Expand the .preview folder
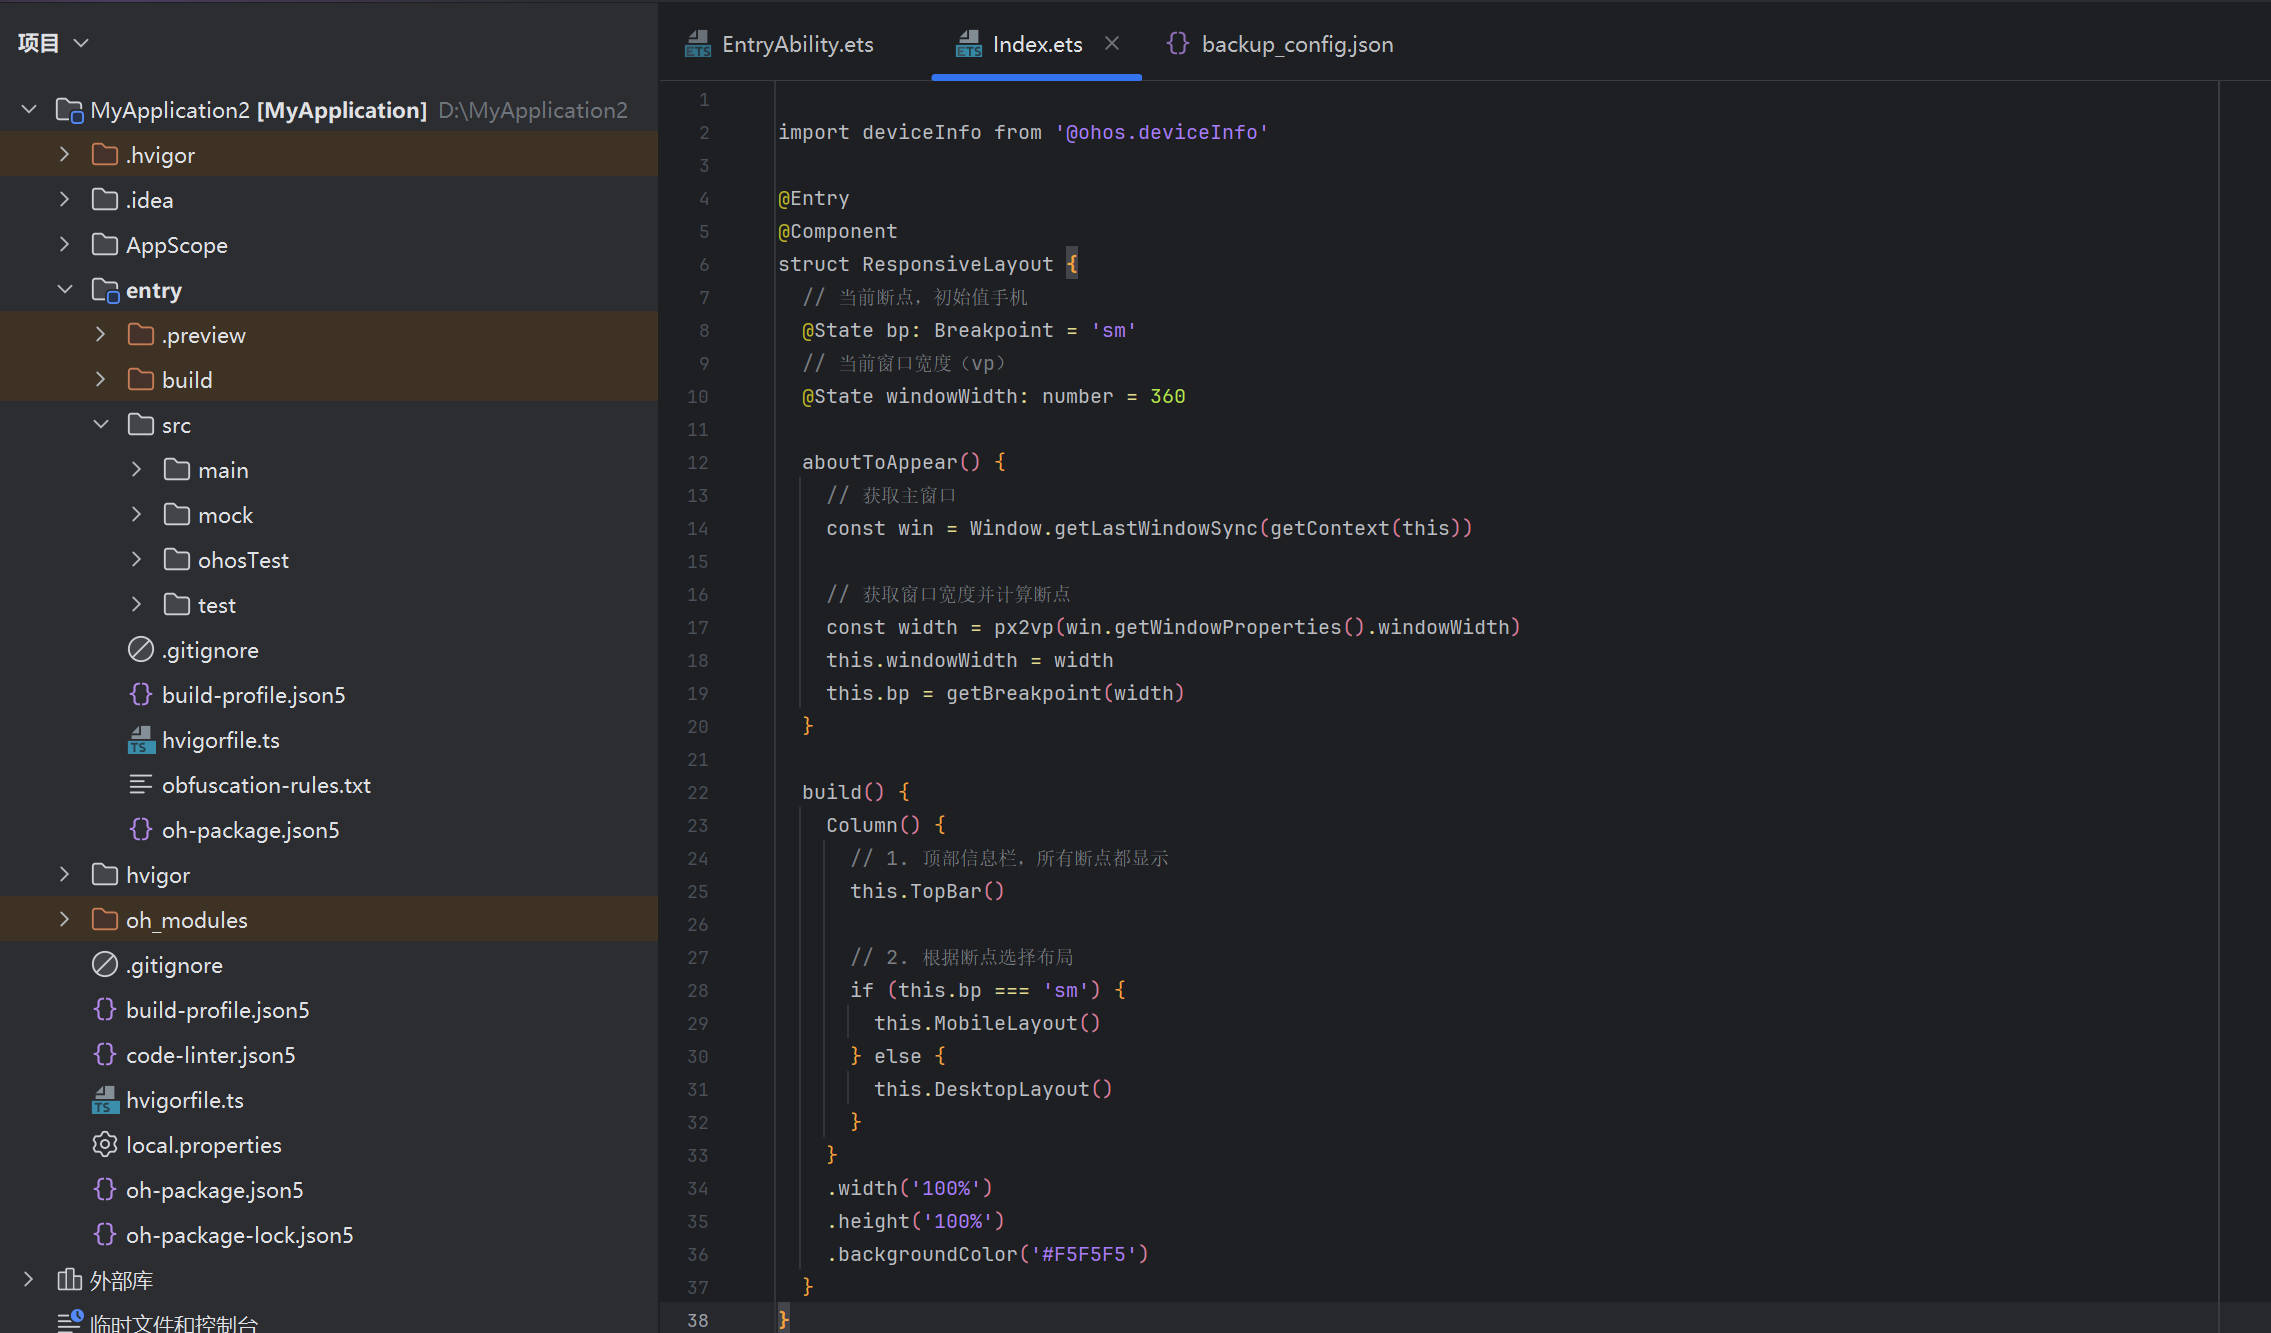 point(101,334)
